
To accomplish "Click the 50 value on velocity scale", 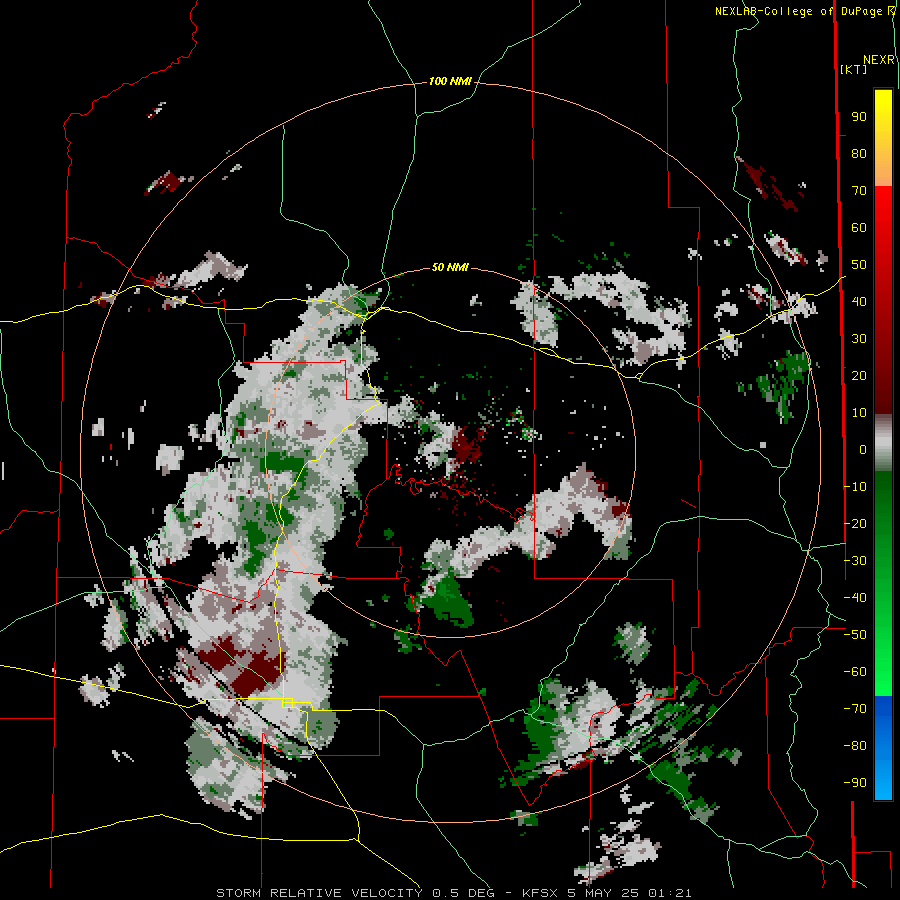I will tap(859, 265).
